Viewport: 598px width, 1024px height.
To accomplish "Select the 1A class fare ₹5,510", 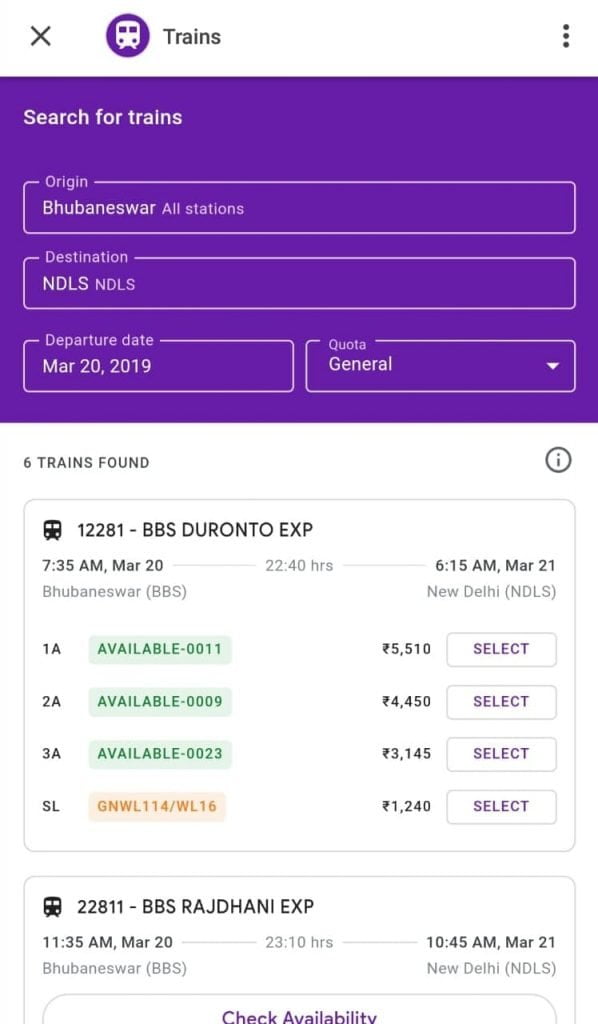I will pos(501,649).
